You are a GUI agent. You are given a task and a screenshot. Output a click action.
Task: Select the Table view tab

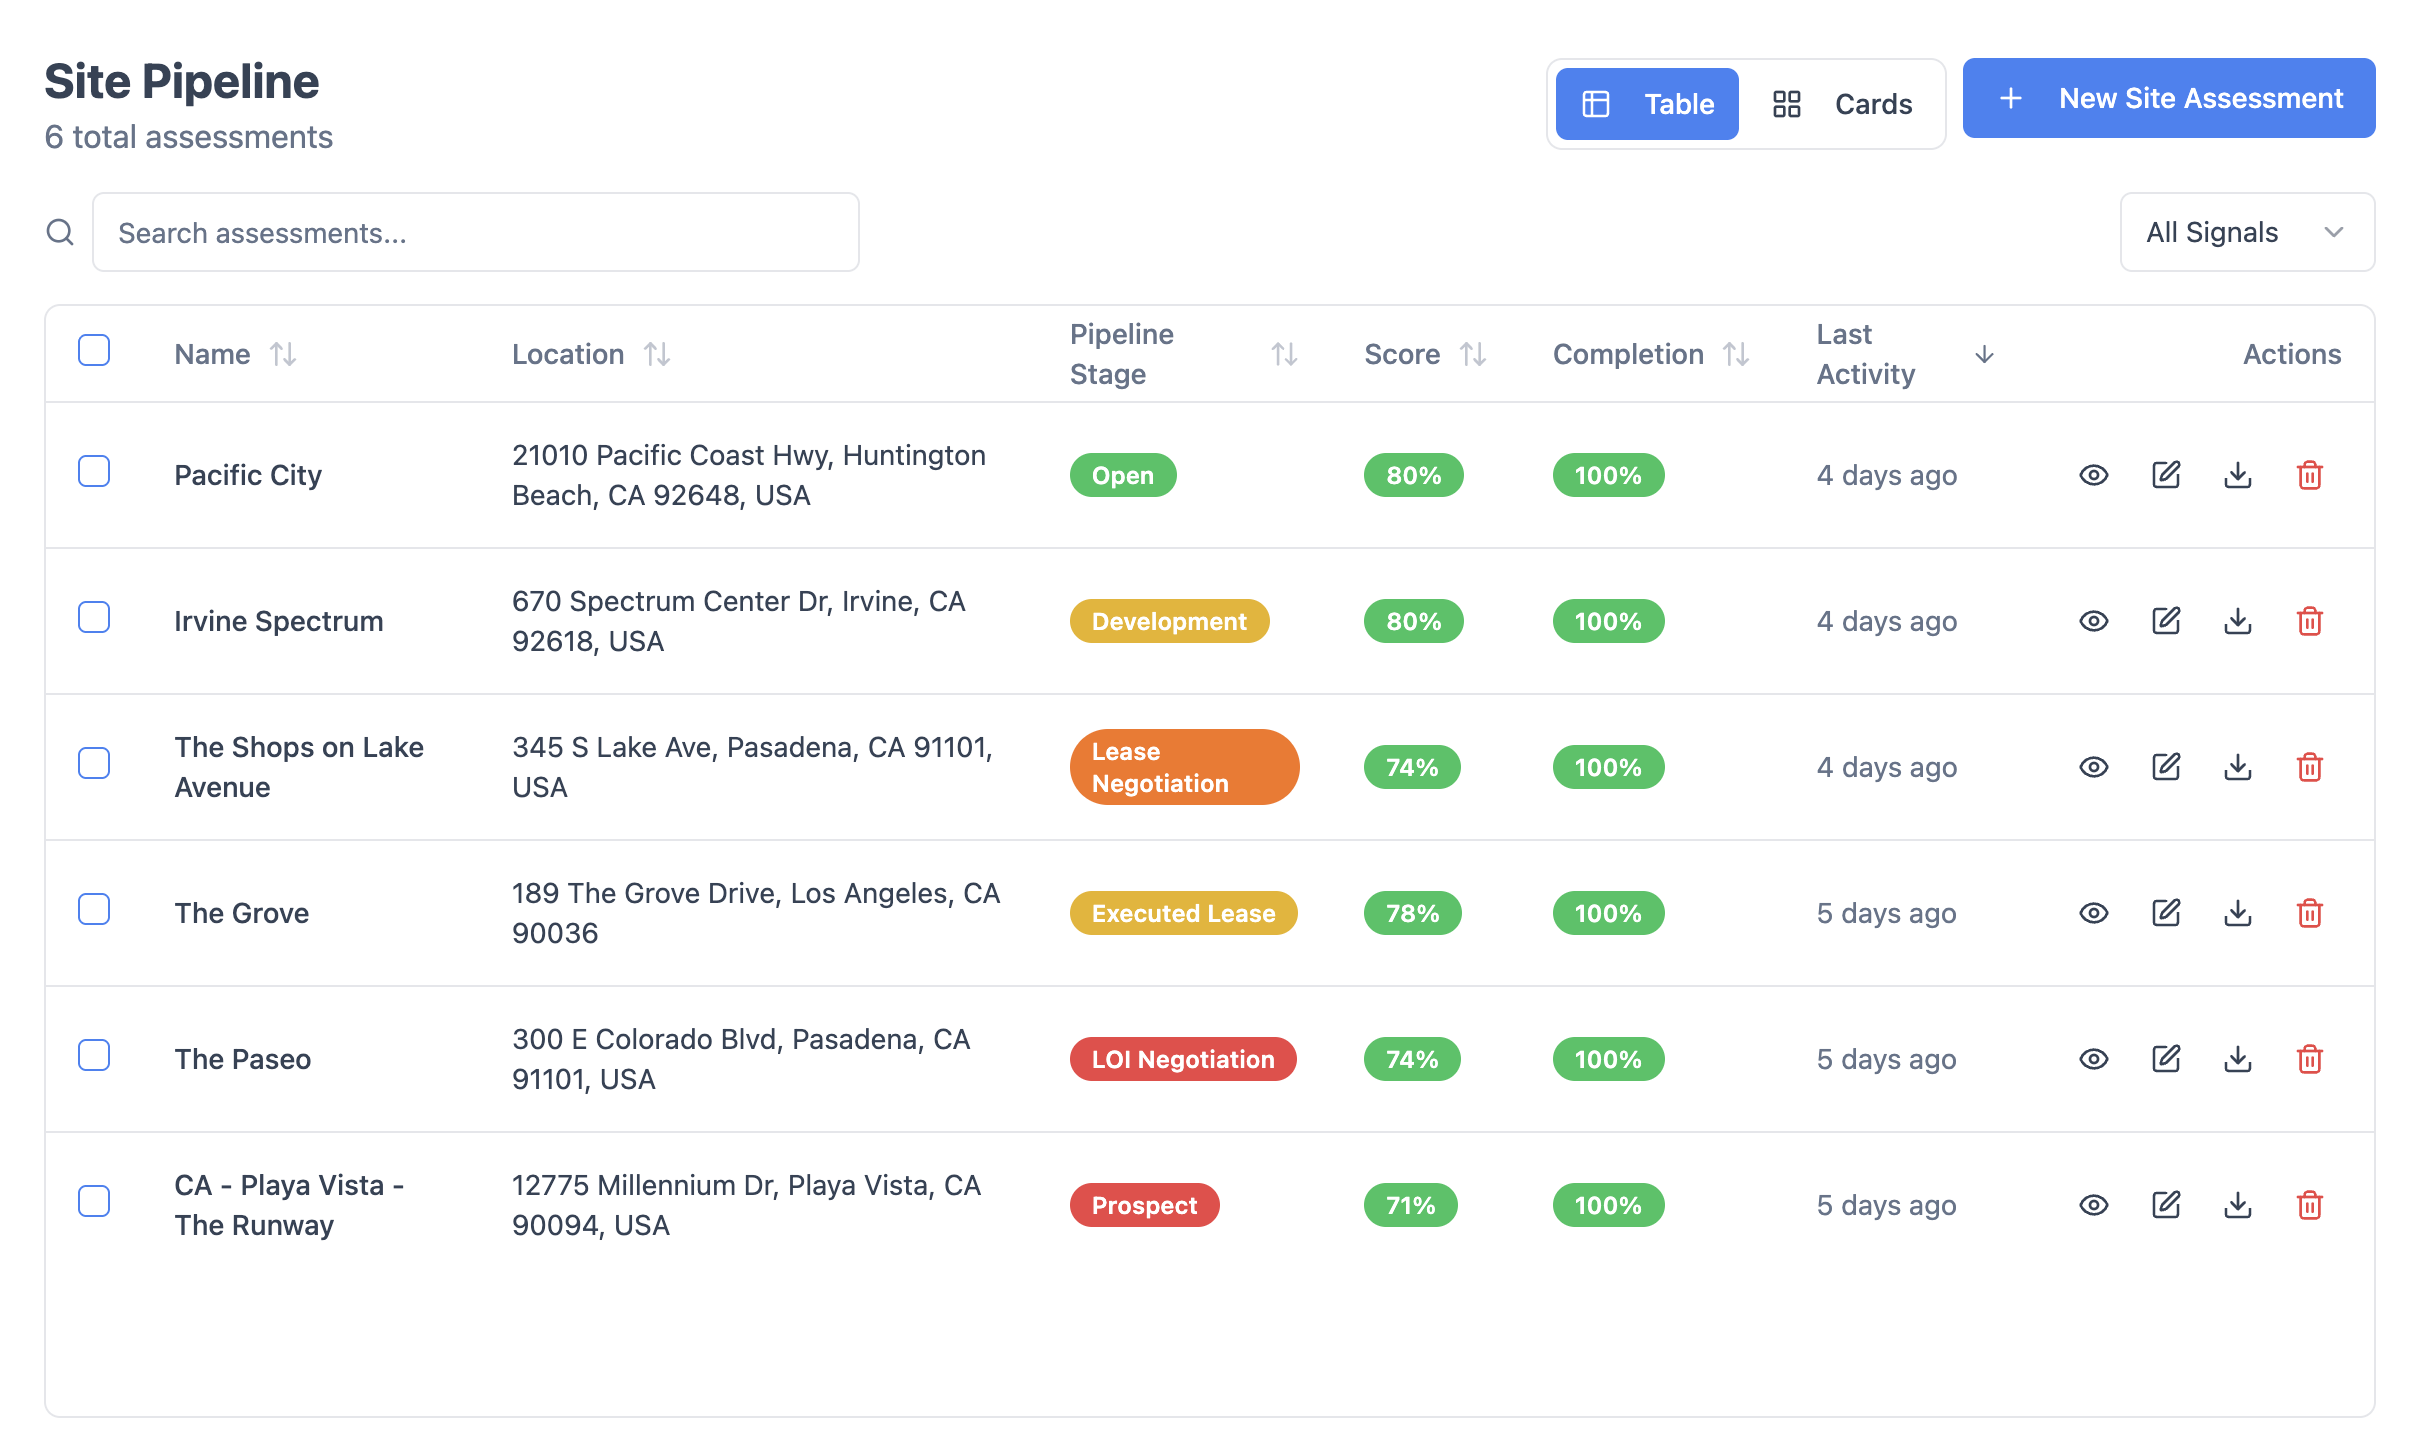[x=1647, y=104]
